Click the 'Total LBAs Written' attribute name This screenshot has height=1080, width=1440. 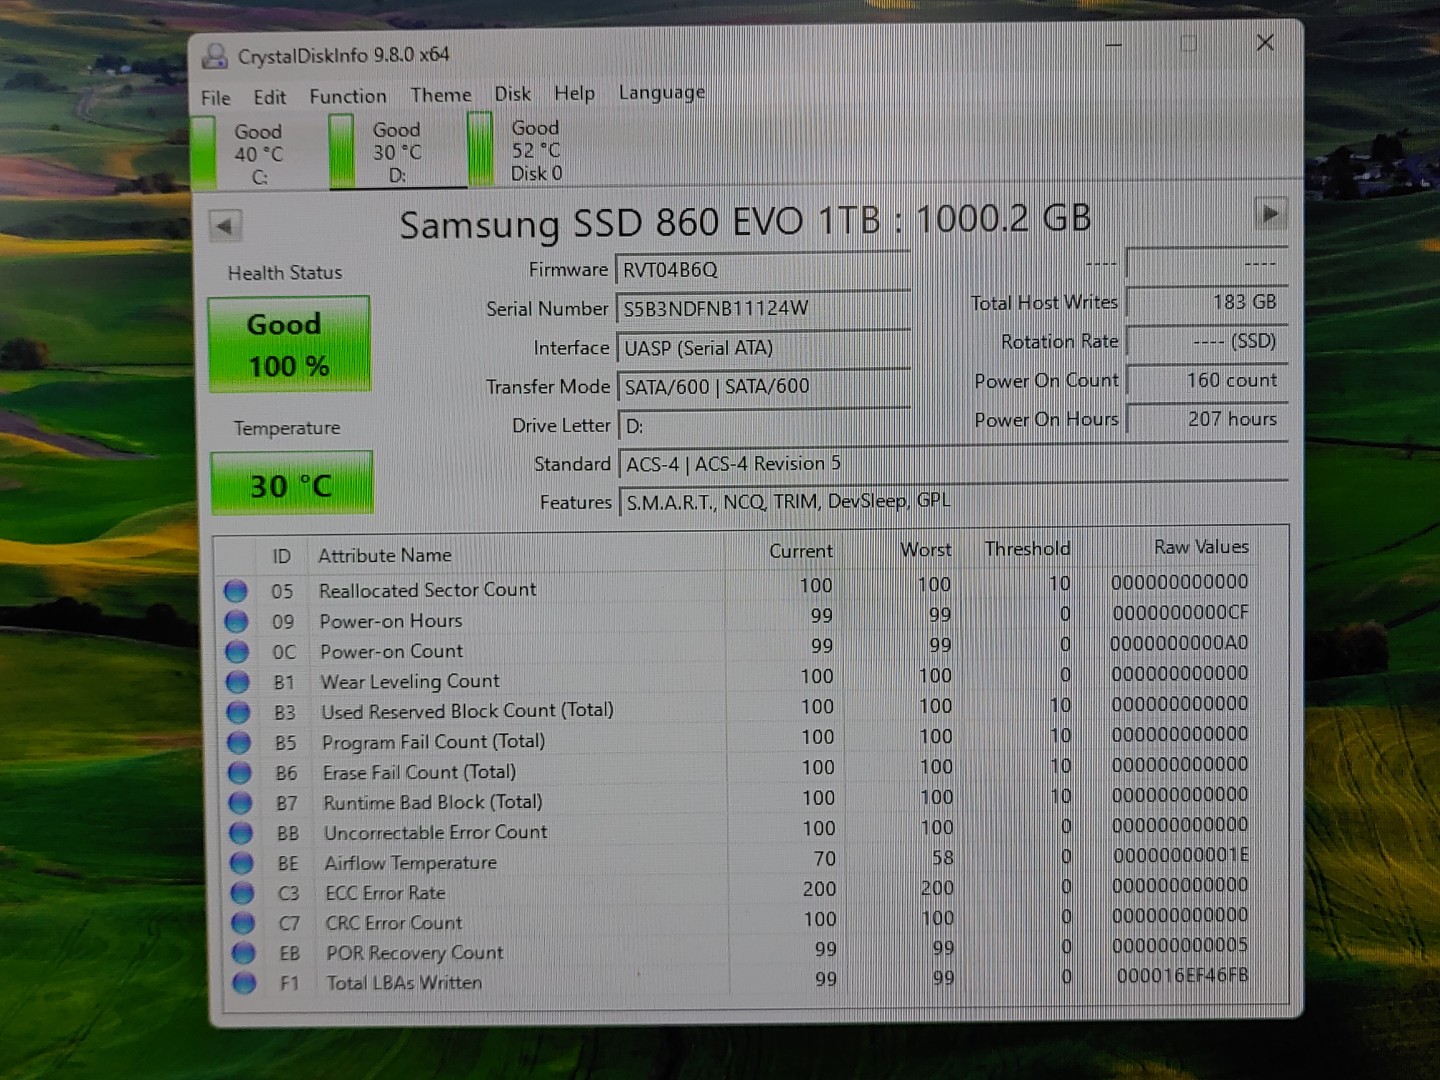point(404,983)
